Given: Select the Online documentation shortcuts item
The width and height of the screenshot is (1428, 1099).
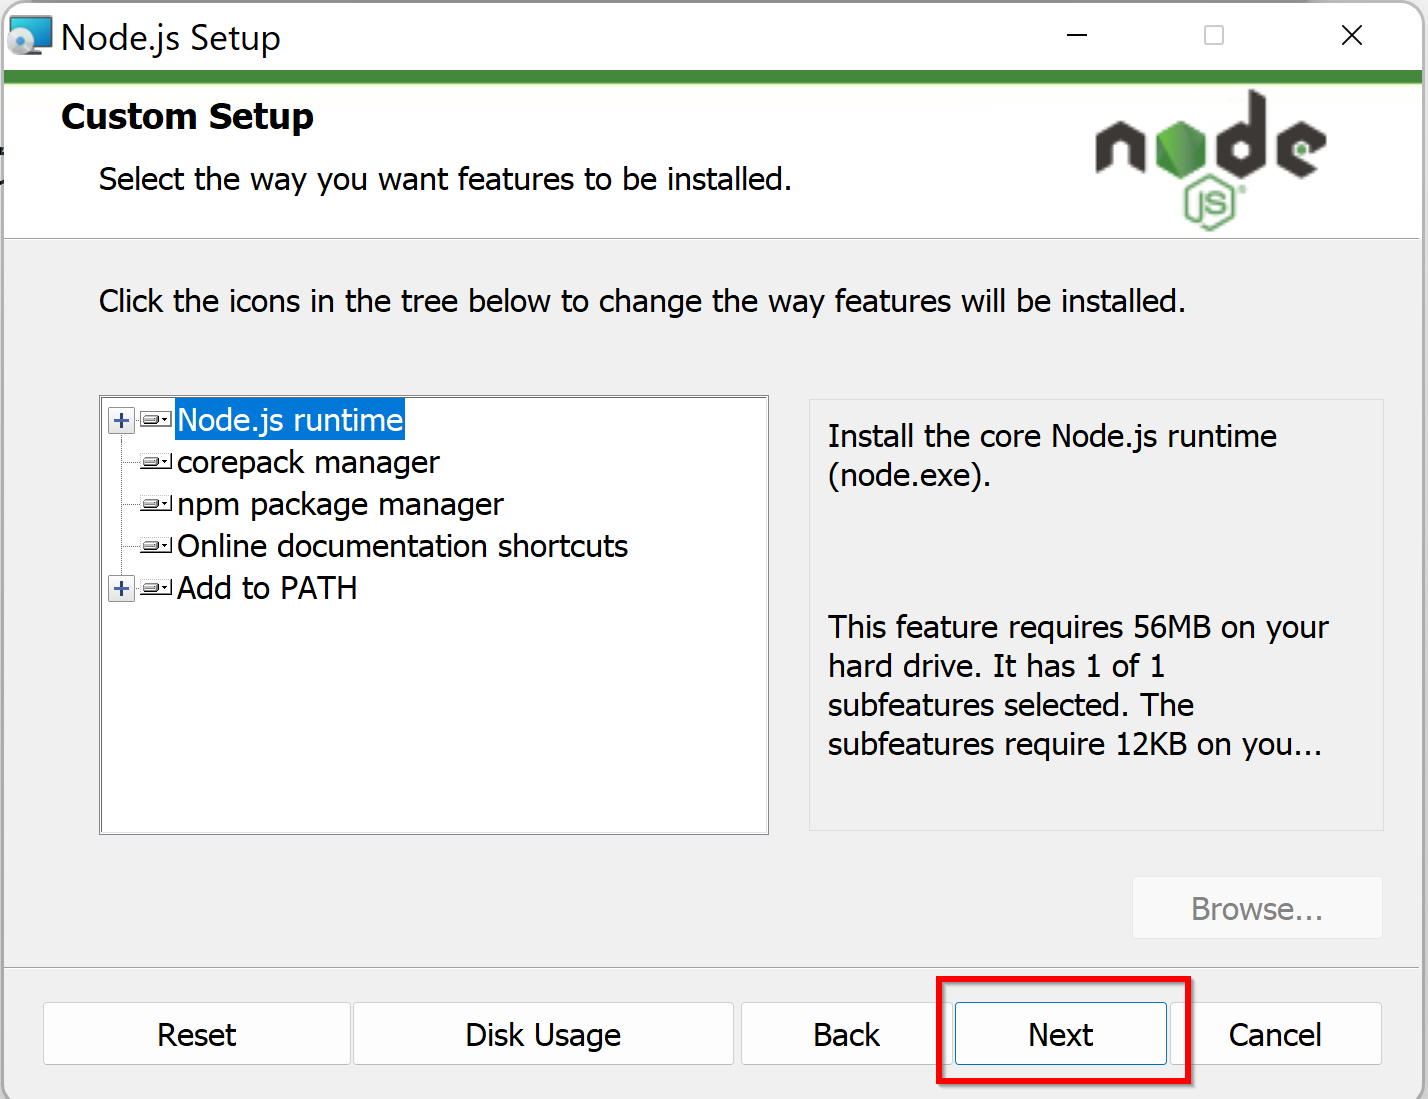Looking at the screenshot, I should 402,546.
